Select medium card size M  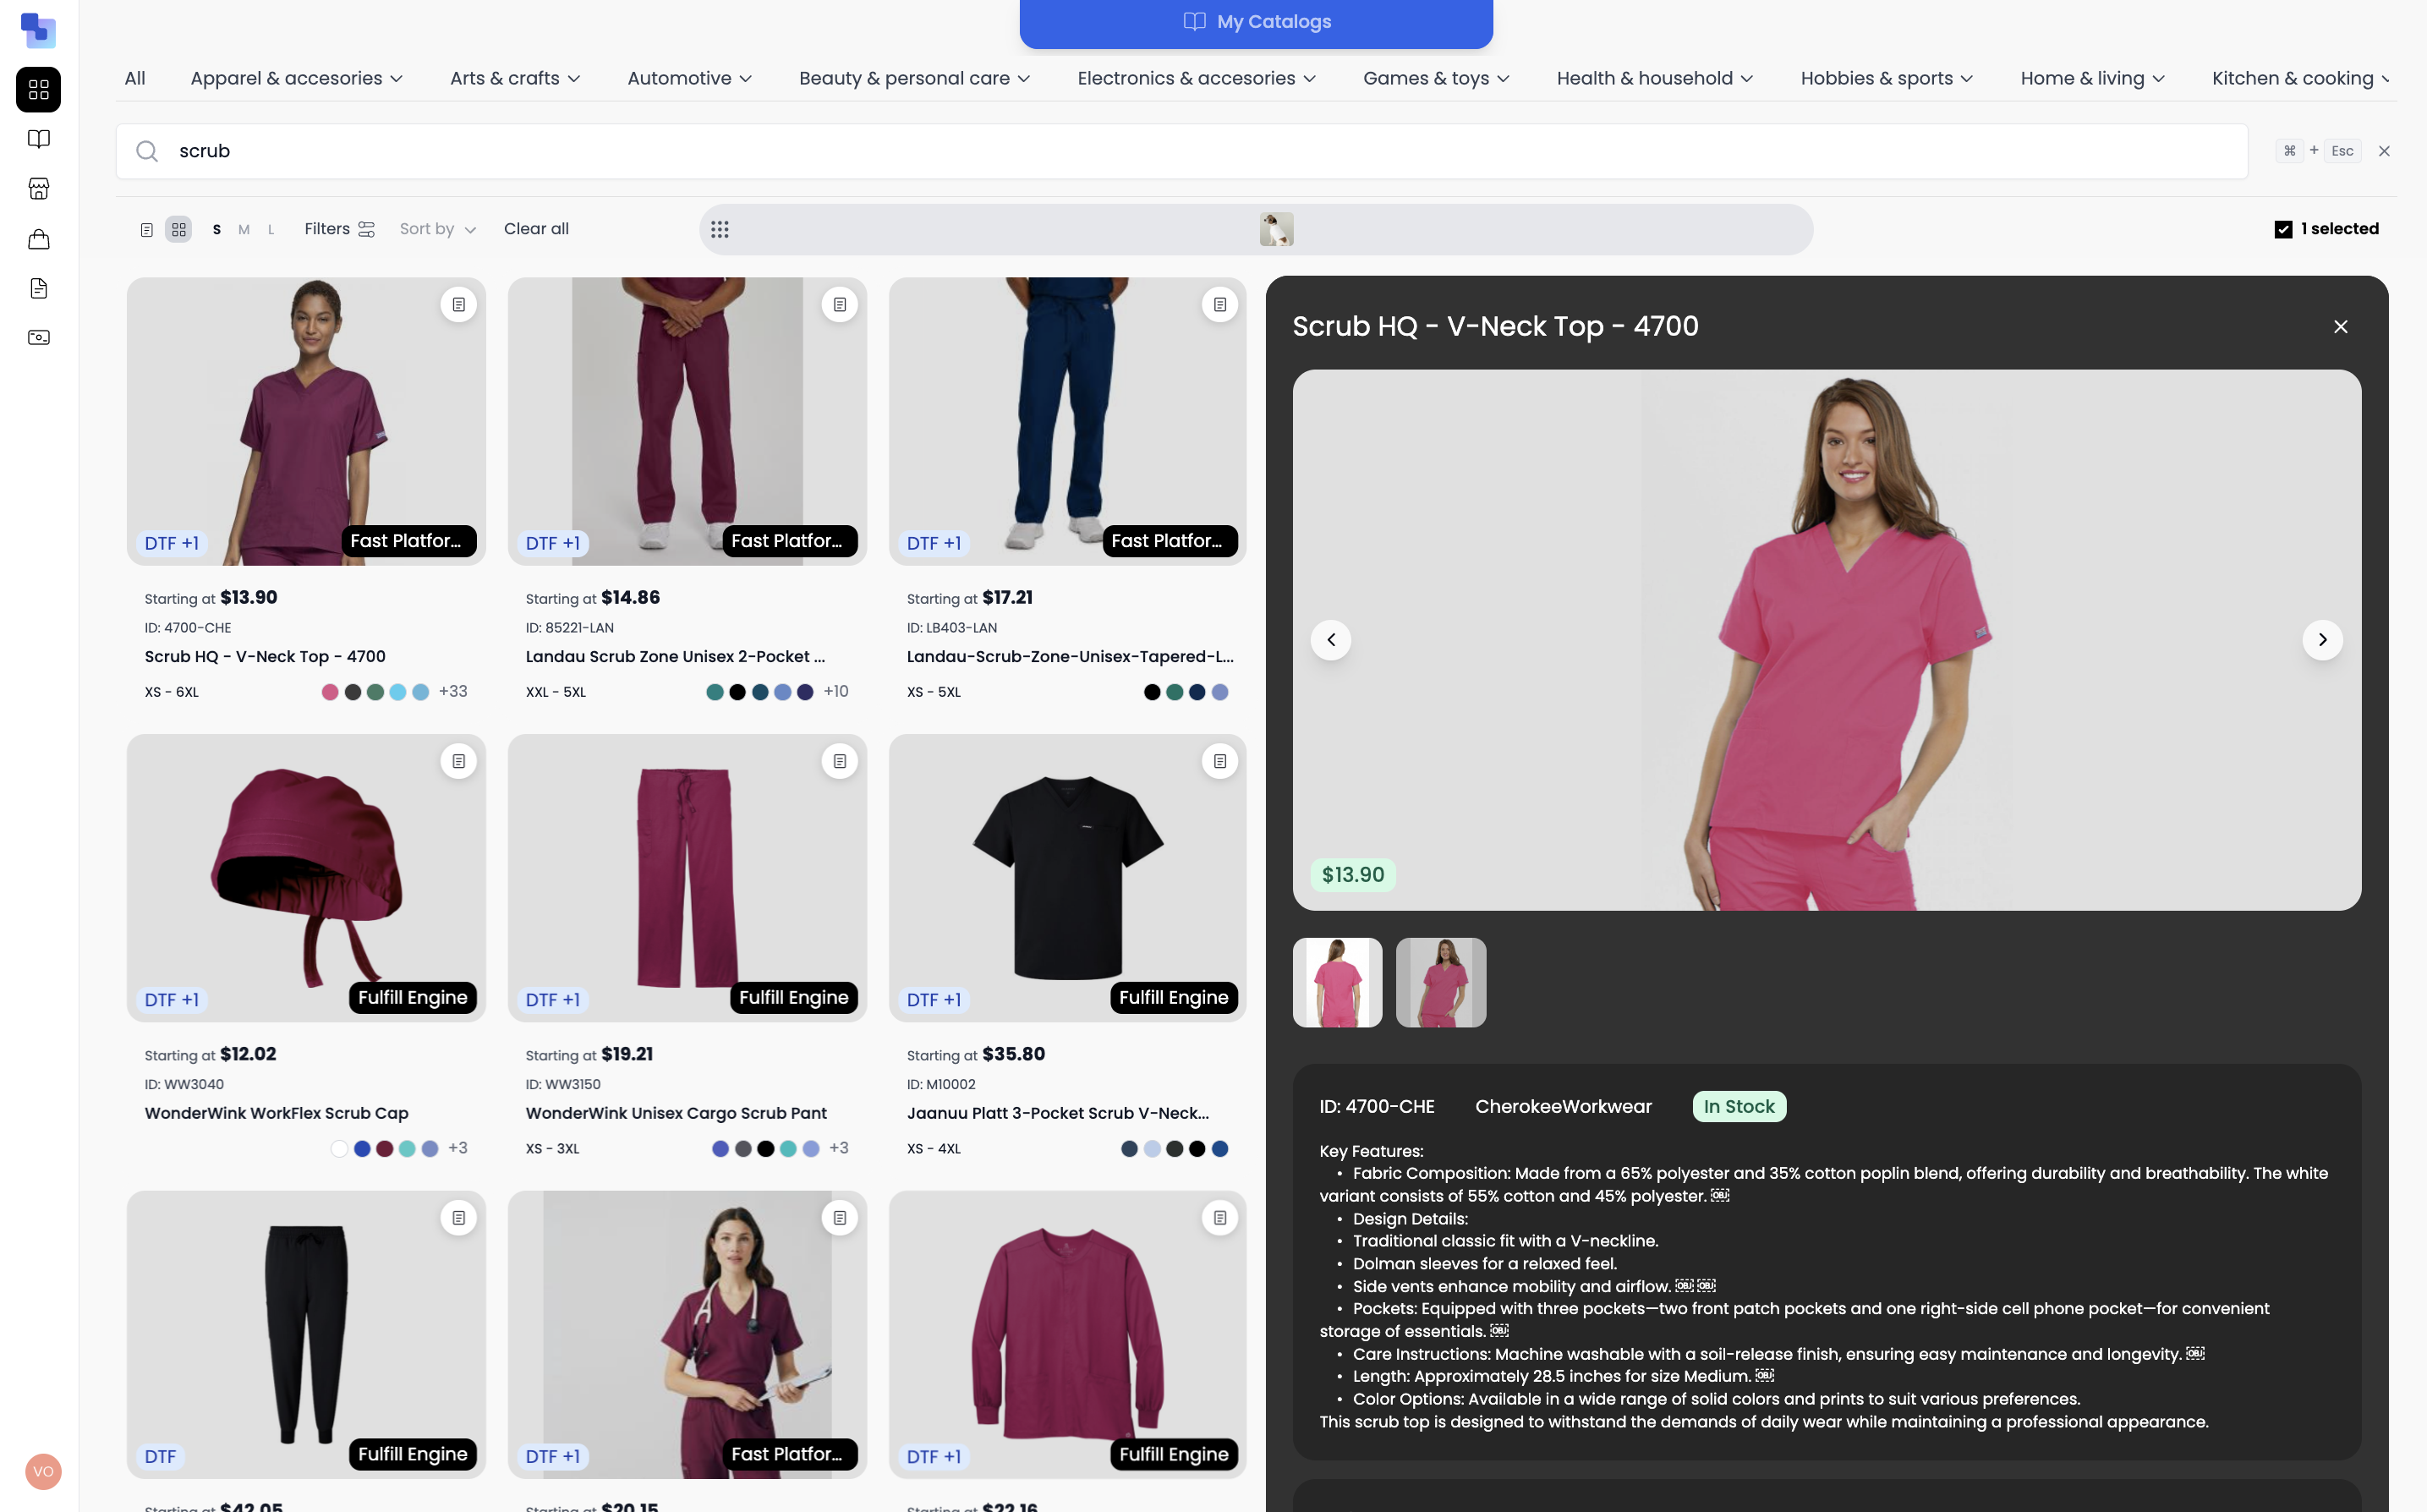[x=244, y=229]
